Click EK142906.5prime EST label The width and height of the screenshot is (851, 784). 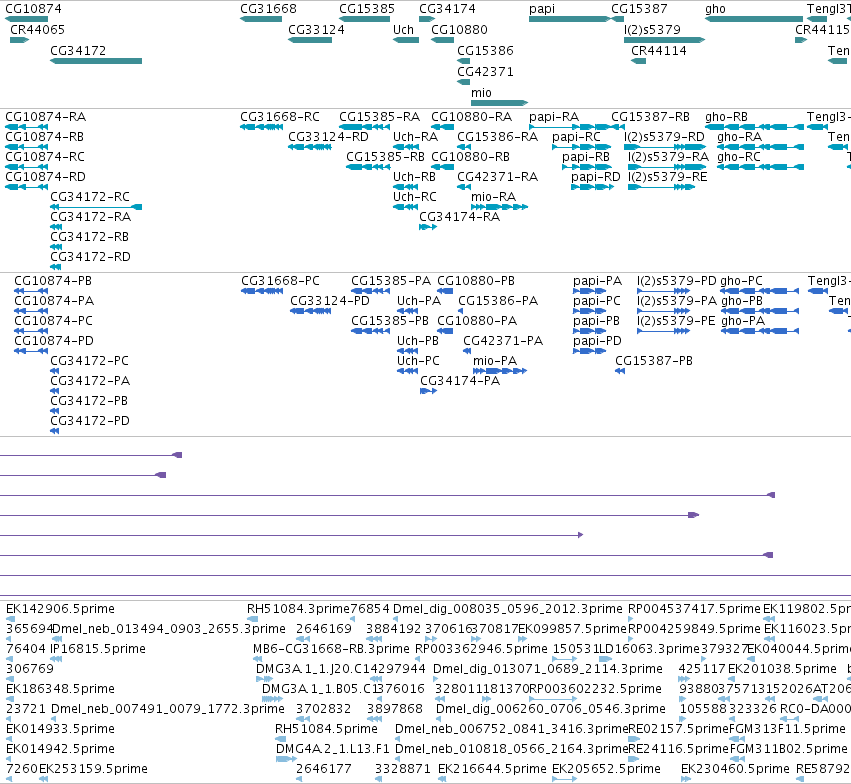point(60,609)
